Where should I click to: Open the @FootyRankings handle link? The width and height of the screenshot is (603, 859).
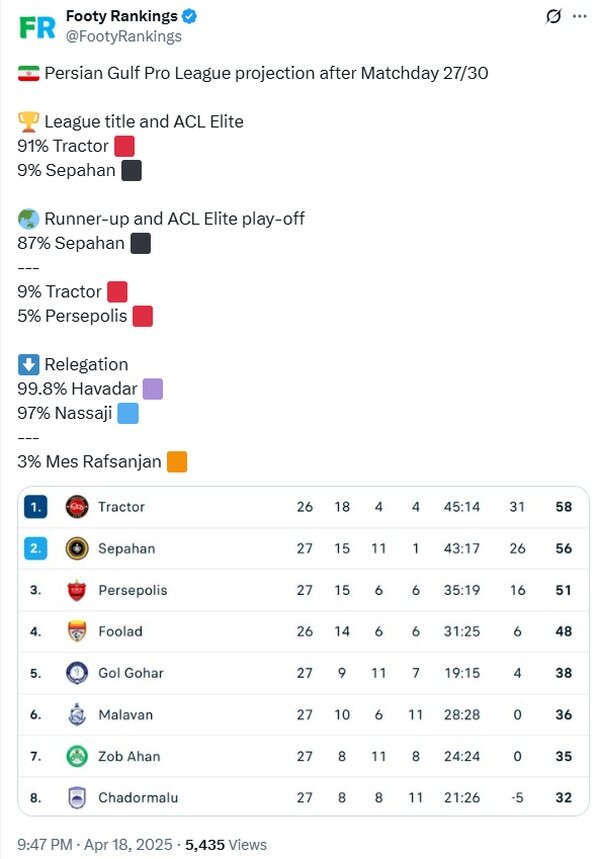[123, 36]
